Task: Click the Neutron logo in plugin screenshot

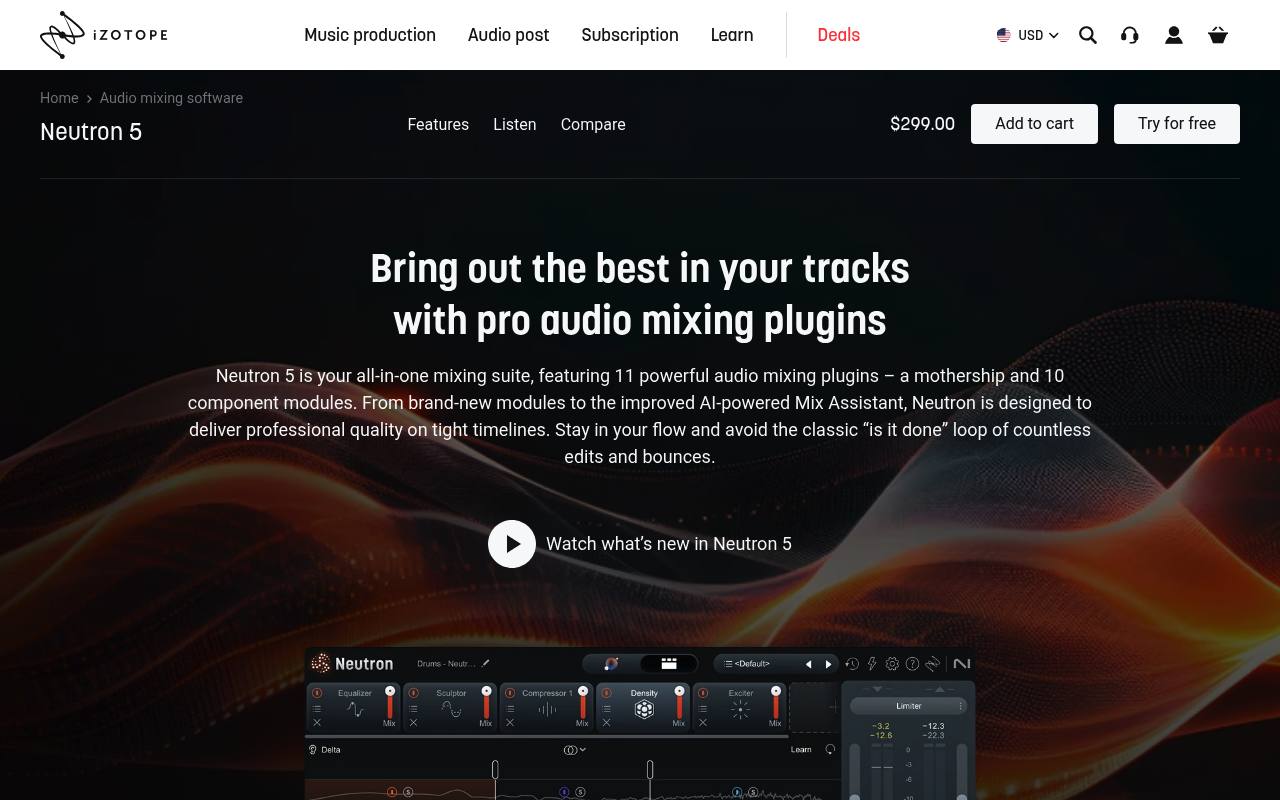Action: click(352, 663)
